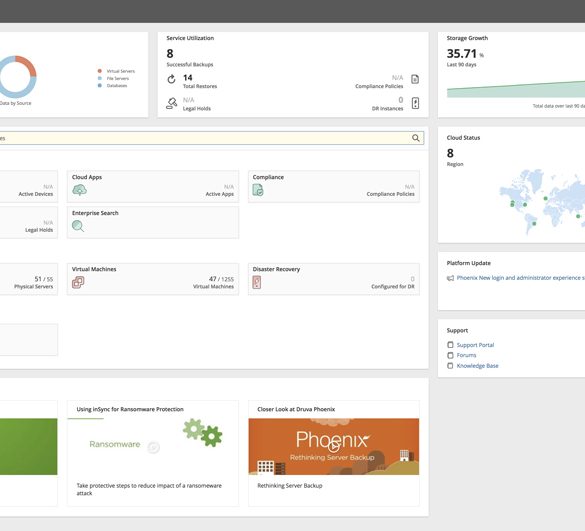
Task: Click the '14' Total Restores value
Action: click(188, 78)
